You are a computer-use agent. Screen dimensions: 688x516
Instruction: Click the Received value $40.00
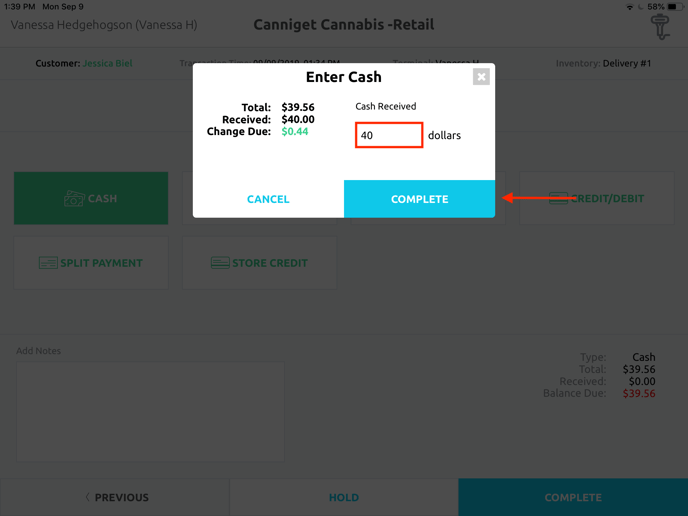298,119
